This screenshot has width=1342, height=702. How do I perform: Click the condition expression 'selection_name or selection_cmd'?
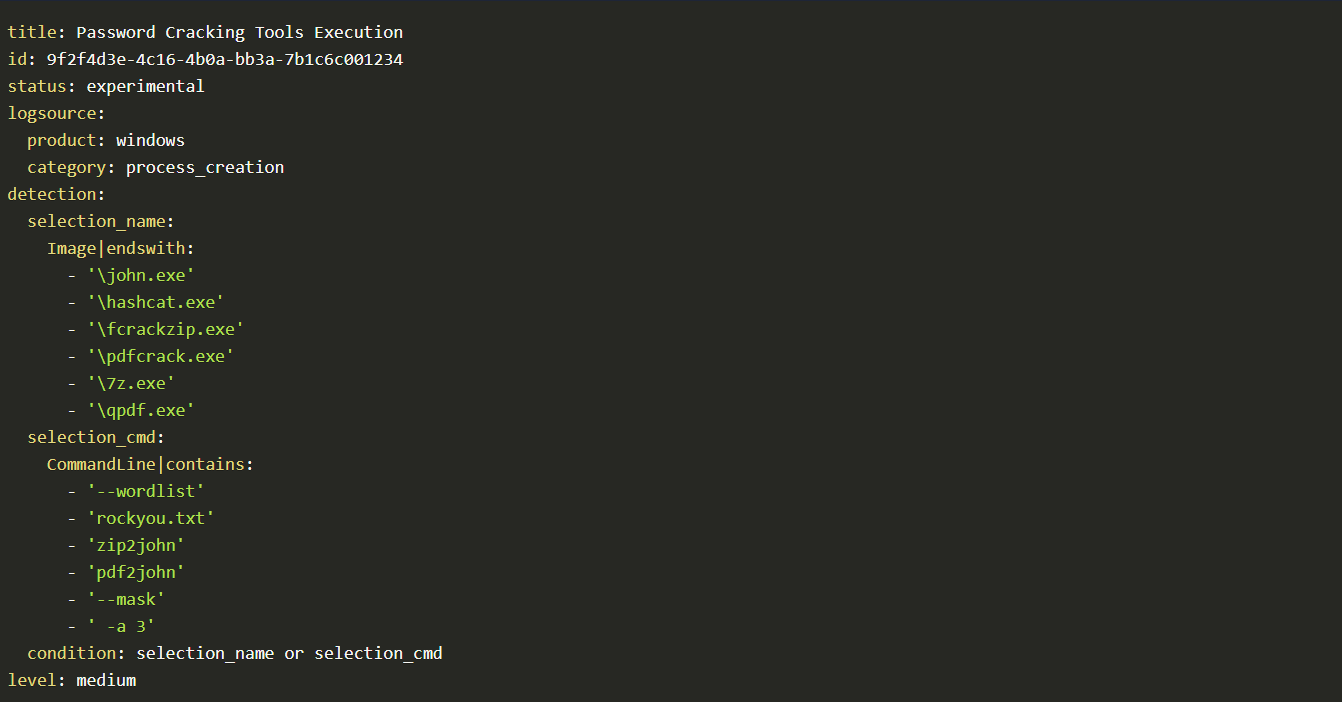pyautogui.click(x=289, y=653)
